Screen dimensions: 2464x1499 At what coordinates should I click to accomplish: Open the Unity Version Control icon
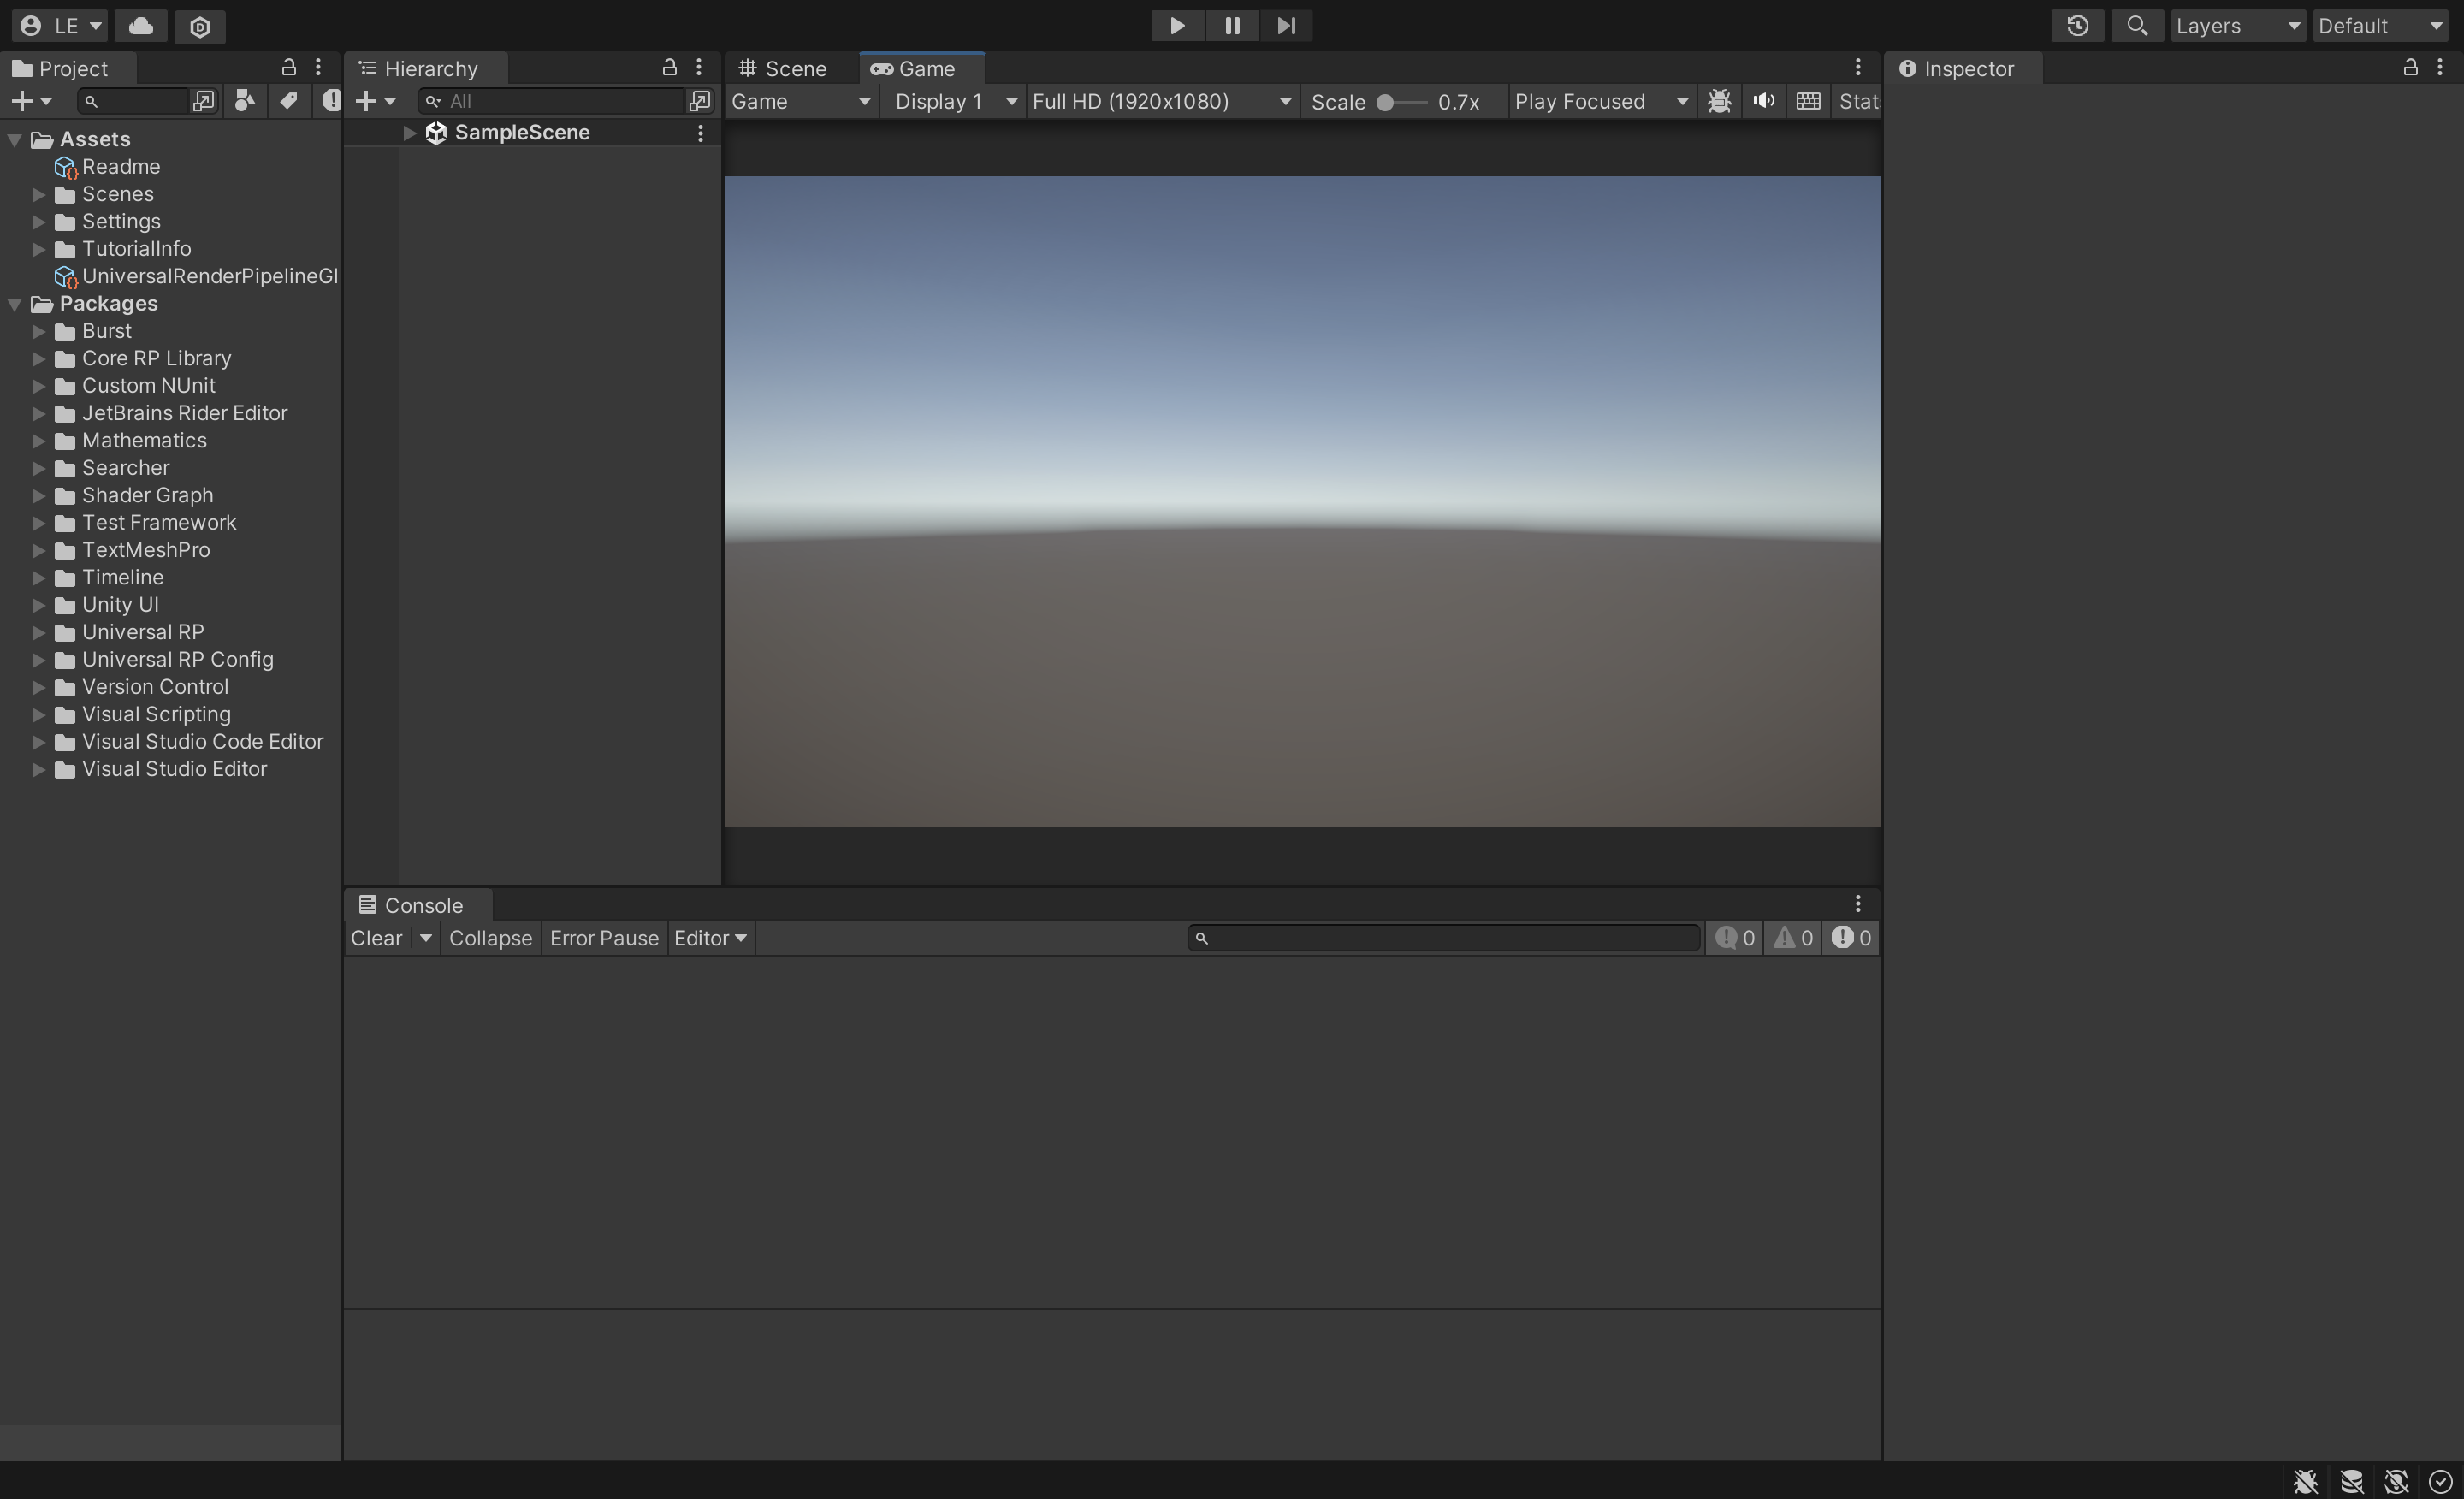tap(200, 26)
